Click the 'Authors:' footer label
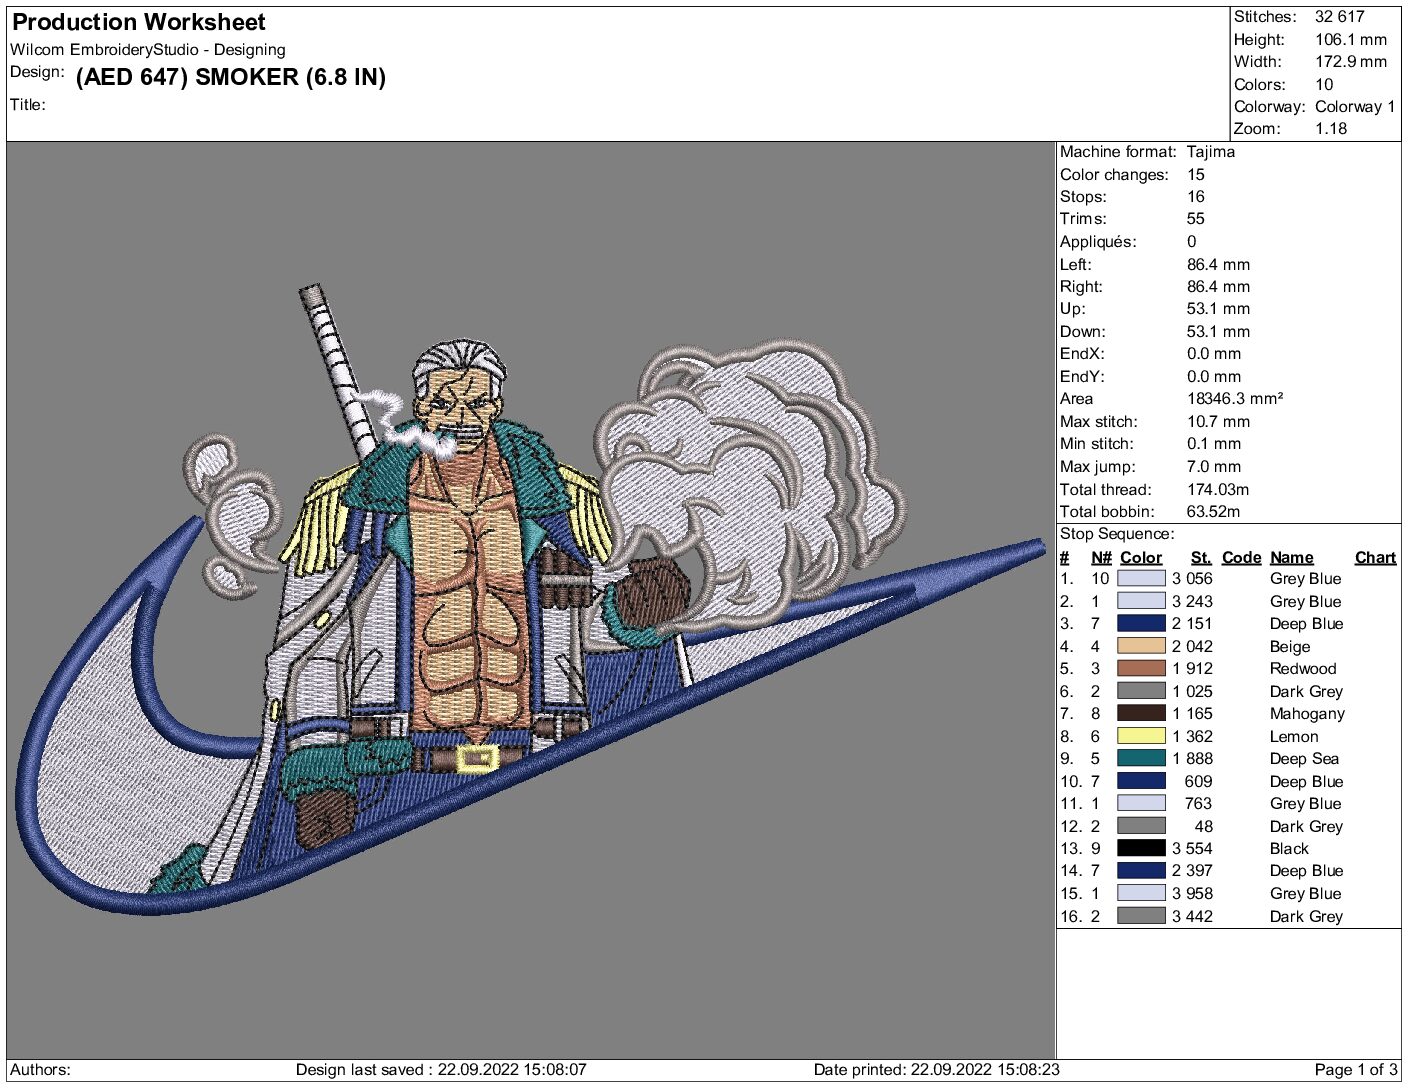Viewport: 1408px width, 1088px height. pyautogui.click(x=40, y=1069)
